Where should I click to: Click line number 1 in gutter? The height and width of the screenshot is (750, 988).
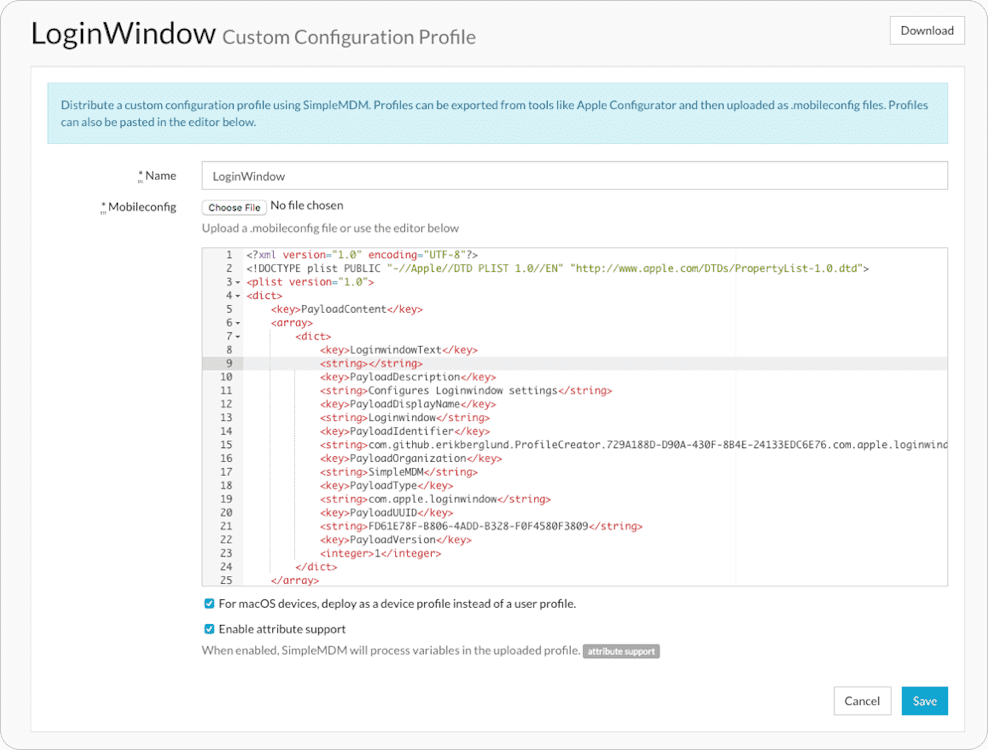pyautogui.click(x=229, y=255)
